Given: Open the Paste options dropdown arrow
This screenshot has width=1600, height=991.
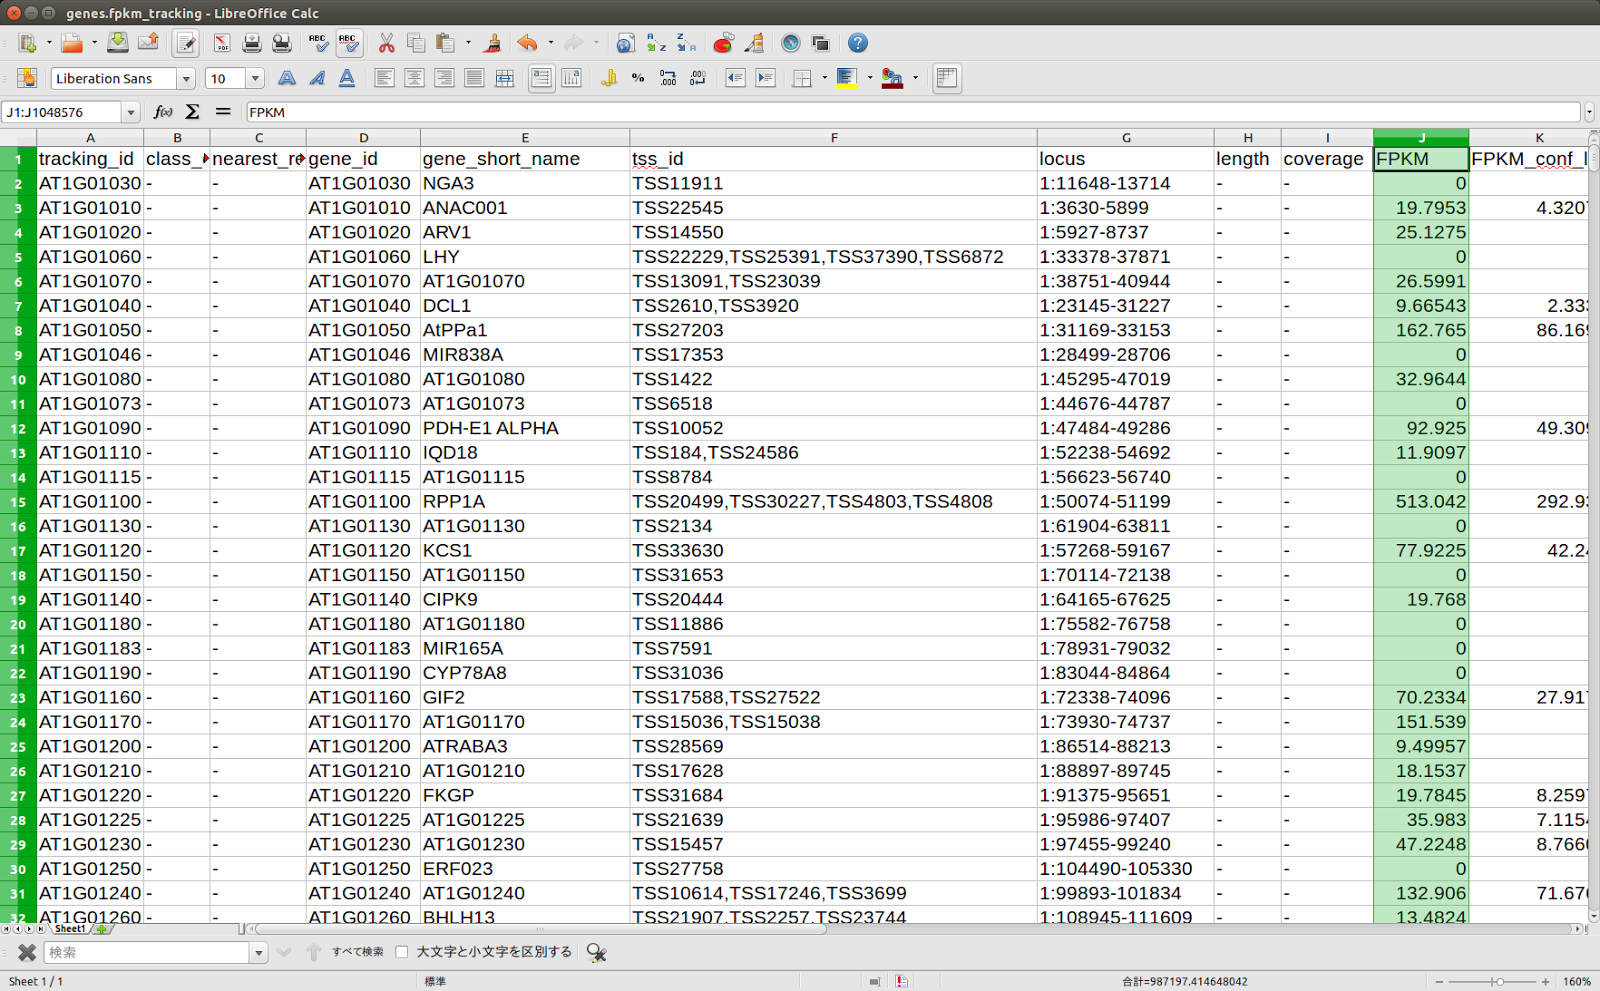Looking at the screenshot, I should coord(468,43).
